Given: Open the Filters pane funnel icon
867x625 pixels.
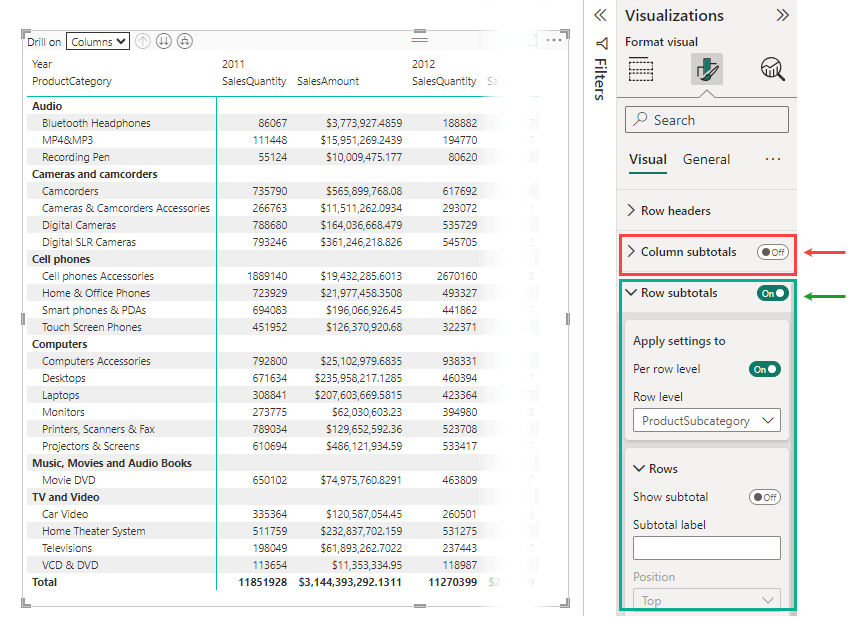Looking at the screenshot, I should click(600, 43).
